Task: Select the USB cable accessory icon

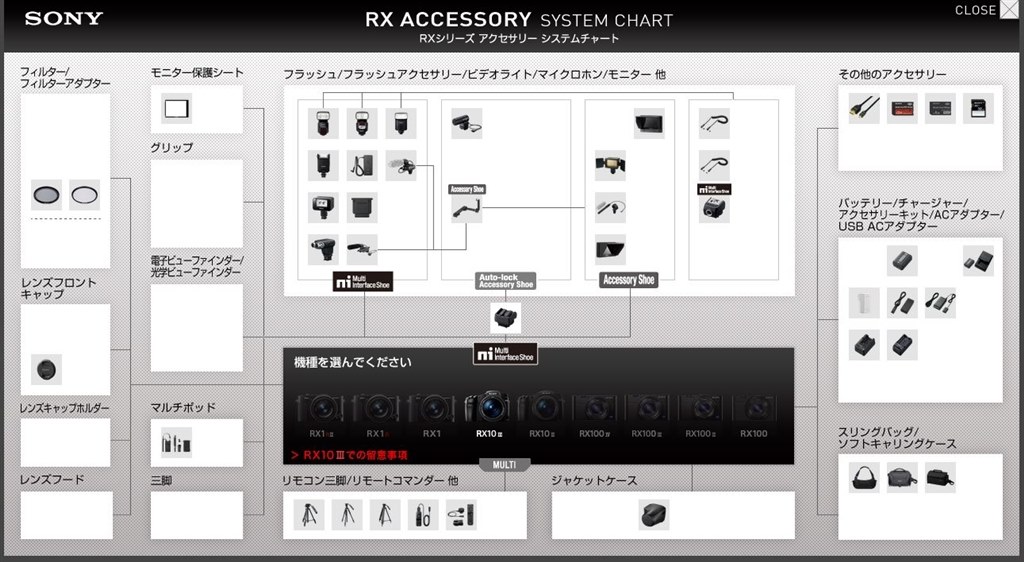Action: (864, 108)
